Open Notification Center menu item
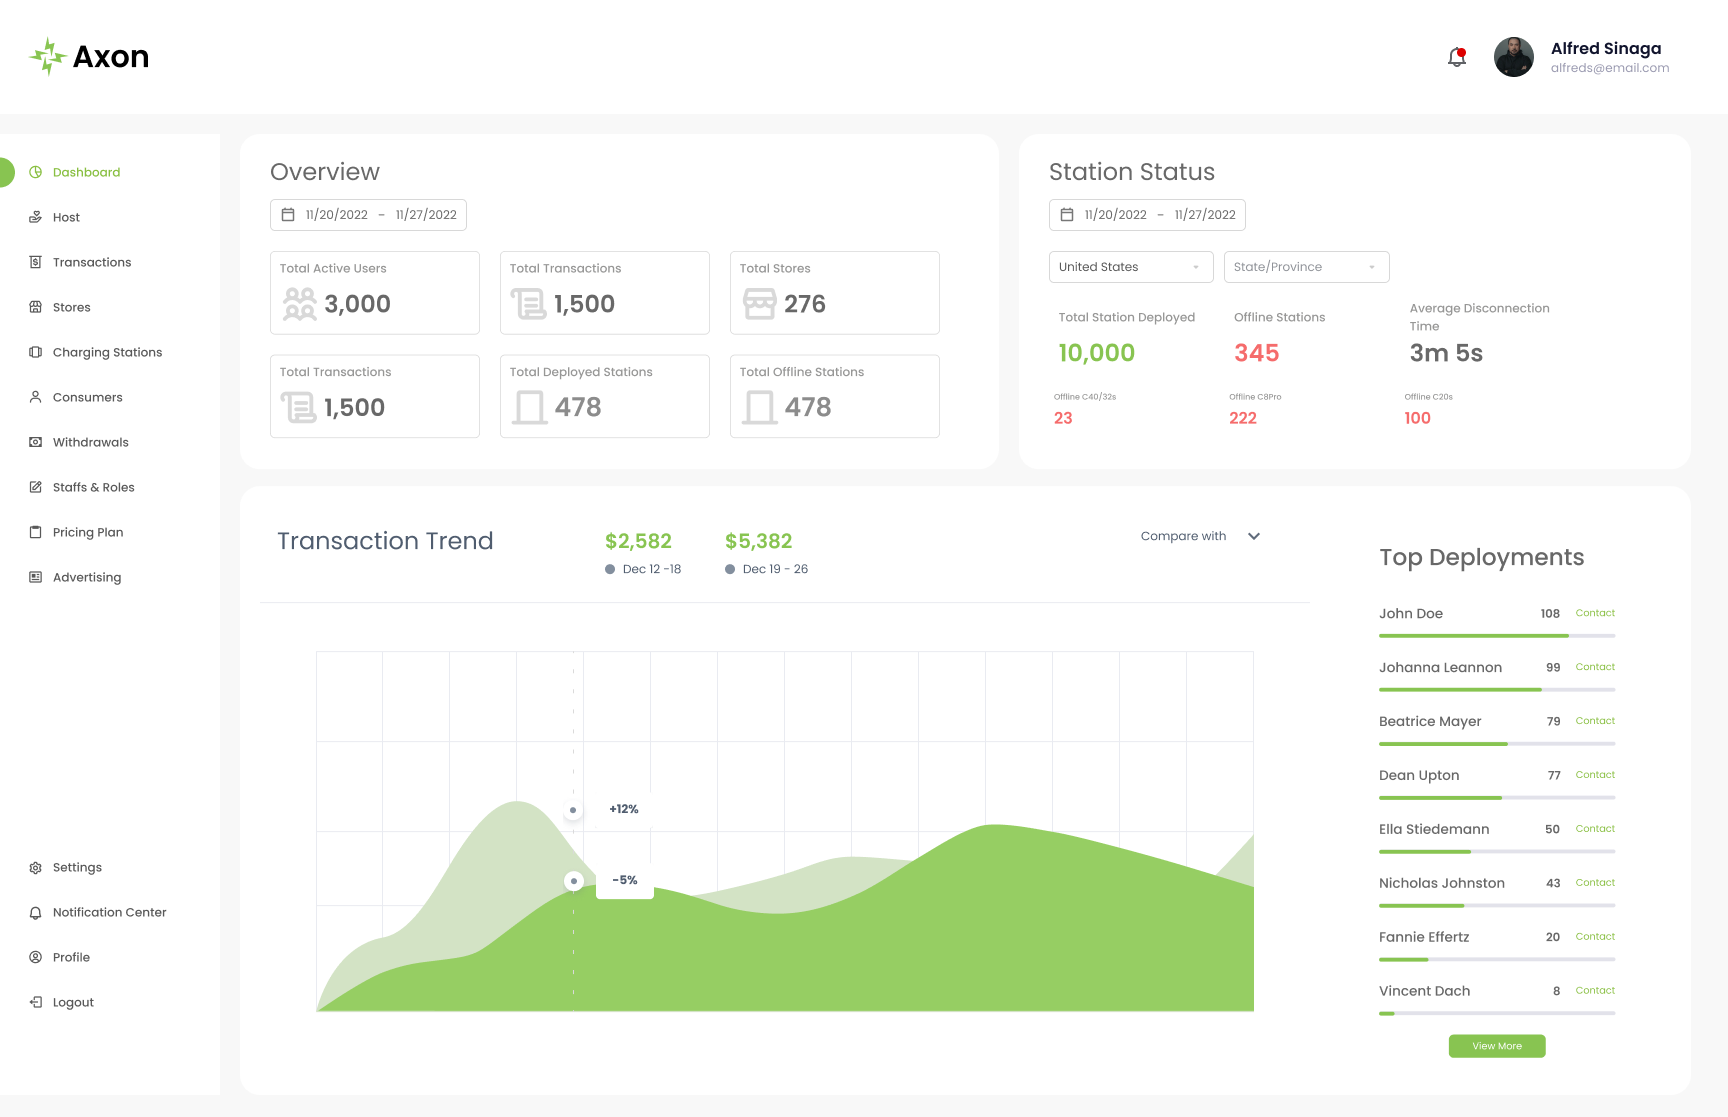Screen dimensions: 1728x1117 (x=98, y=912)
